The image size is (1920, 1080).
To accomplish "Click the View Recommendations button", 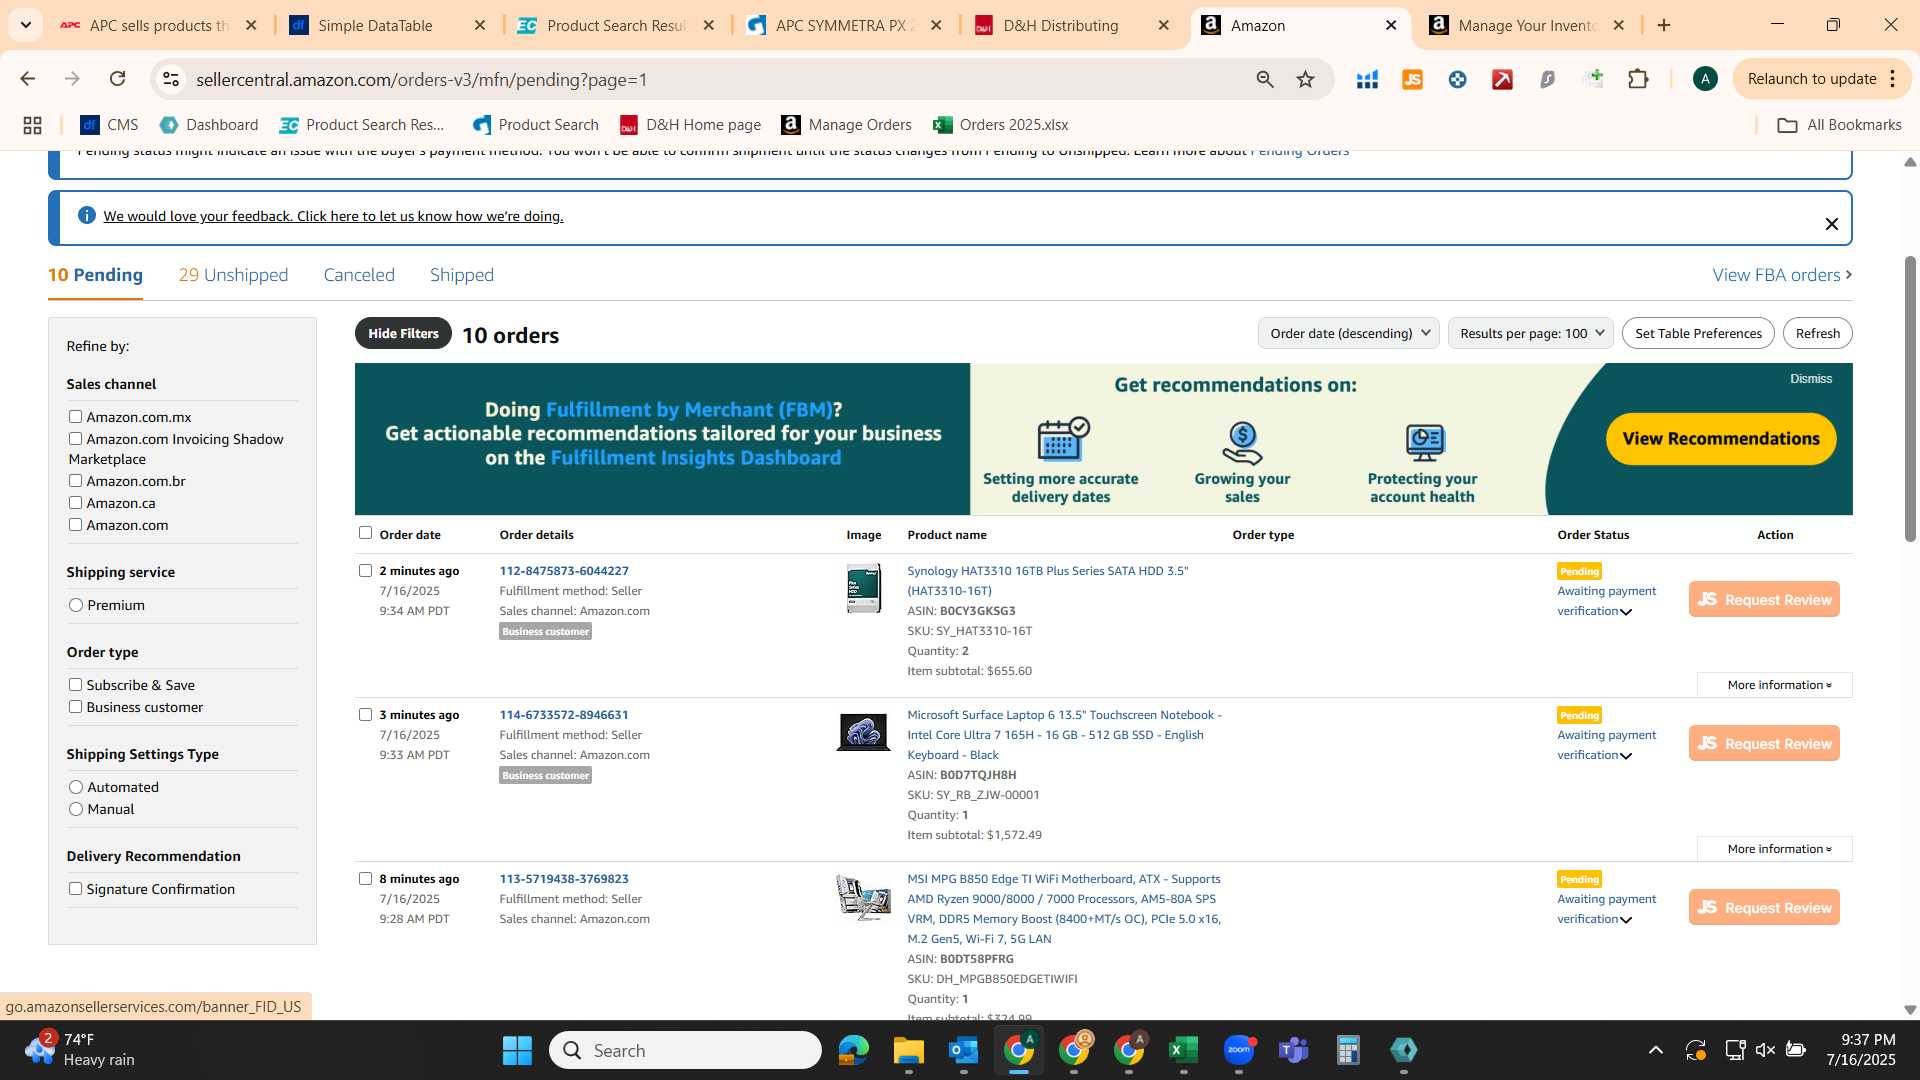I will [x=1720, y=438].
